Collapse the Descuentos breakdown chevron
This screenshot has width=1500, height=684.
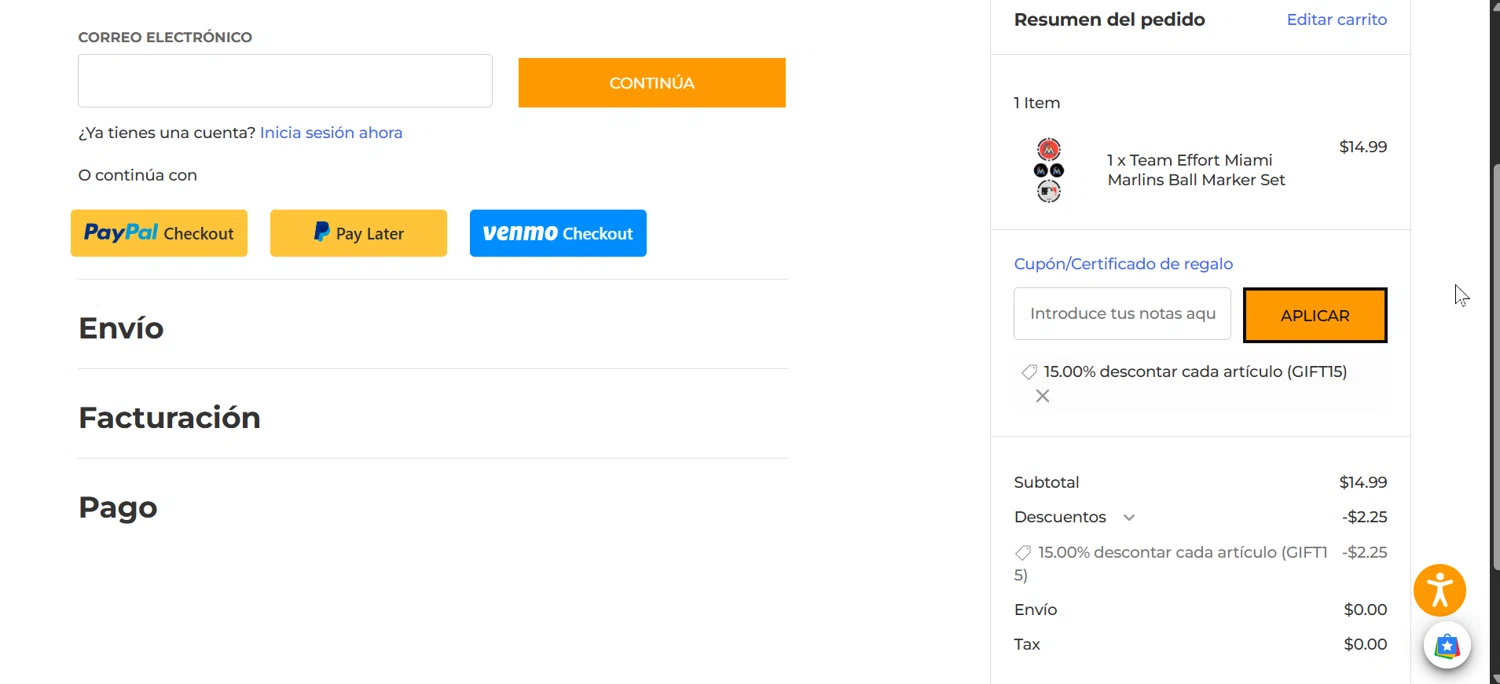click(x=1129, y=517)
